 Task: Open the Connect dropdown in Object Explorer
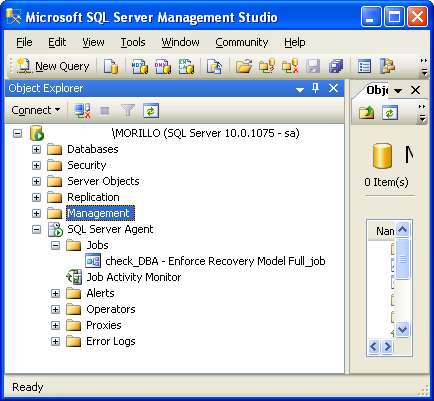[36, 110]
